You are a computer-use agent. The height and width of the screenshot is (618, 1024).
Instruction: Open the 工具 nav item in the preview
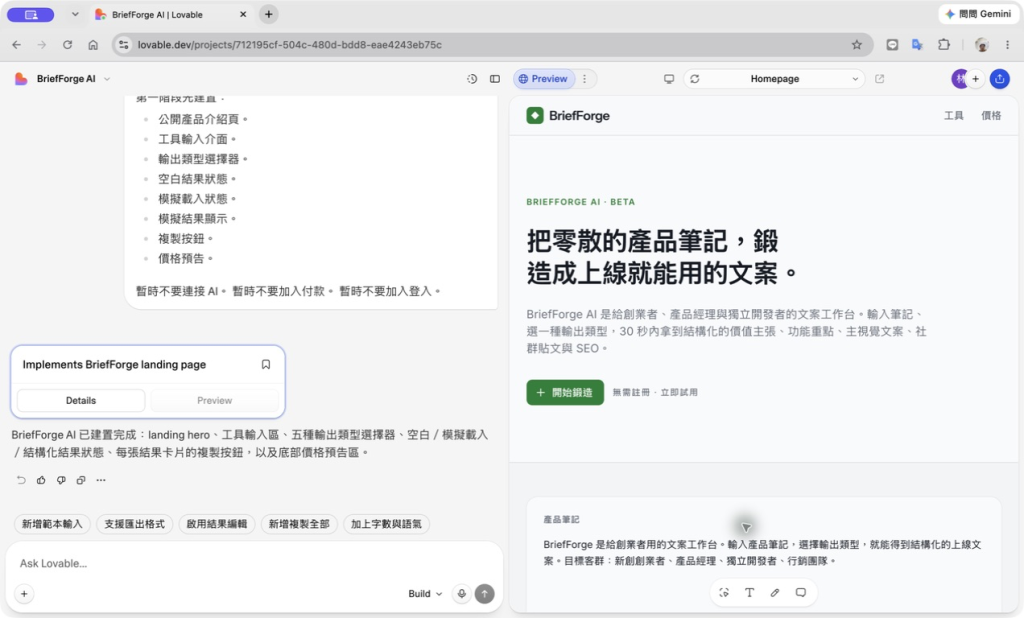[x=953, y=116]
